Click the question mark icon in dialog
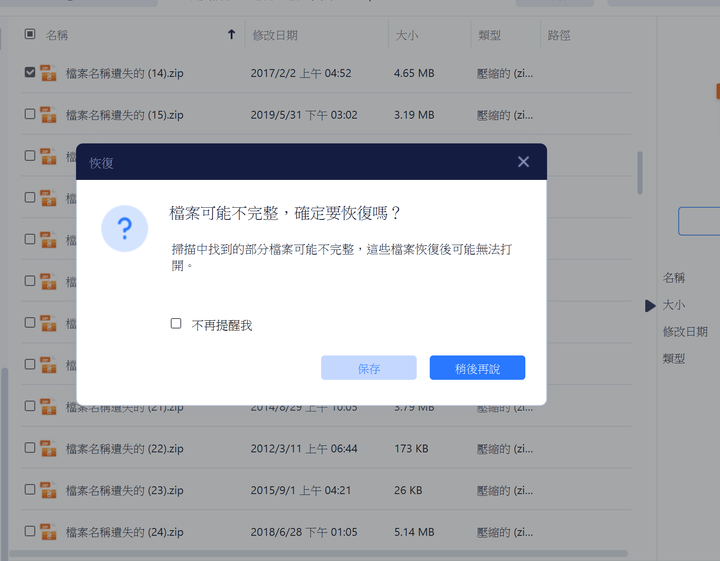This screenshot has width=720, height=561. (124, 228)
